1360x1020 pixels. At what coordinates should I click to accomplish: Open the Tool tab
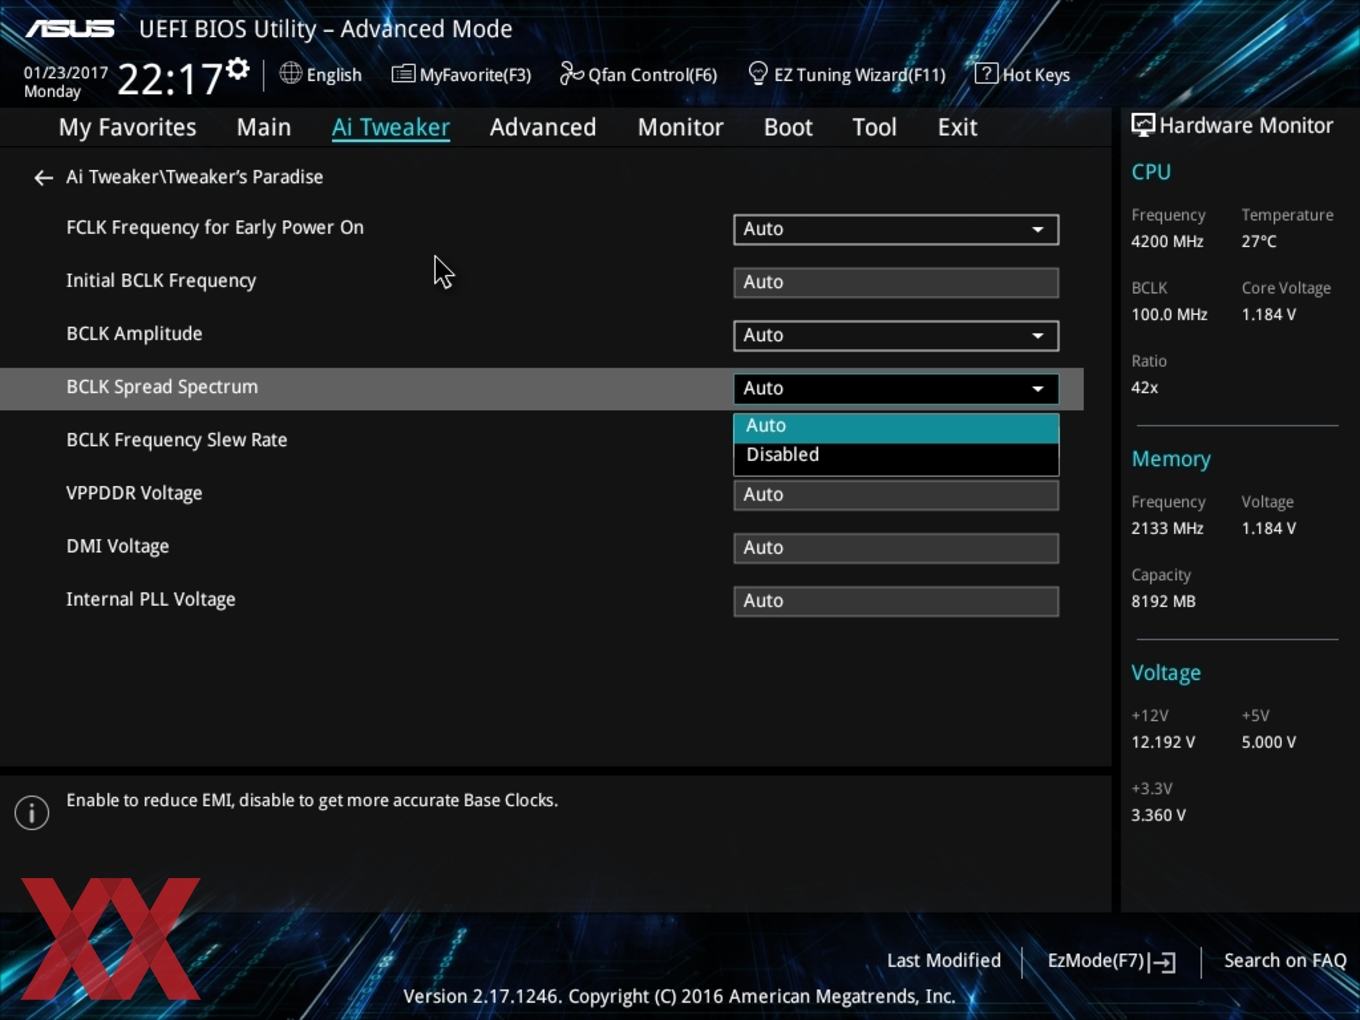tap(874, 127)
